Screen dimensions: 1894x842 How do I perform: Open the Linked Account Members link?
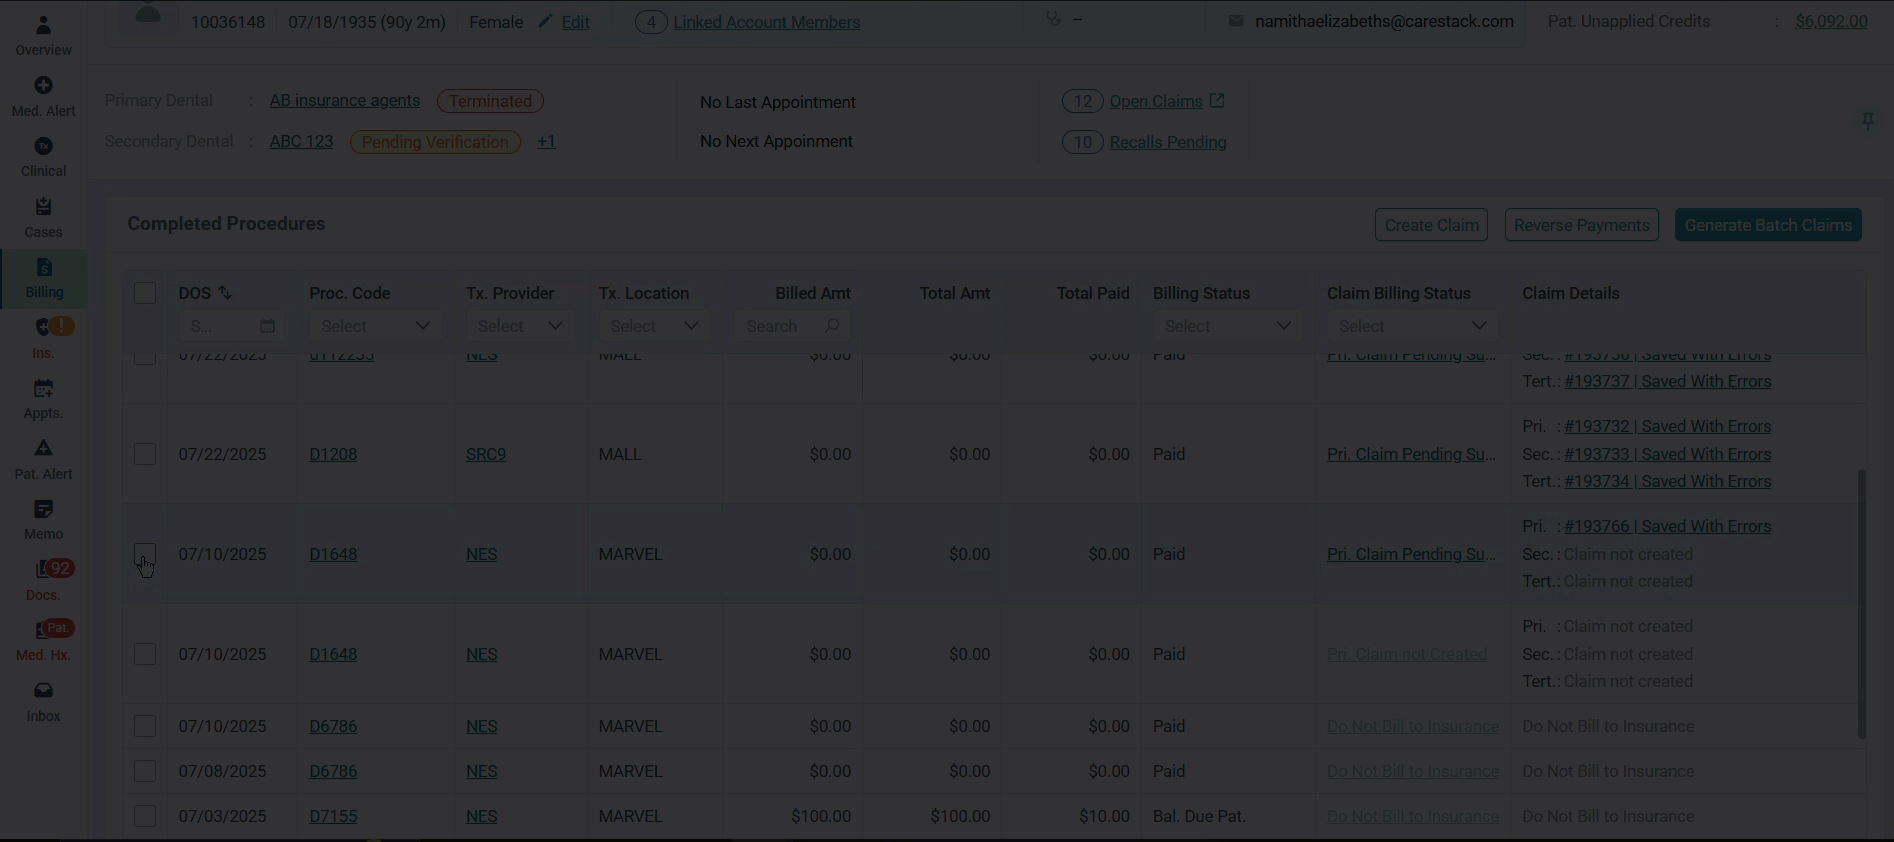click(766, 22)
